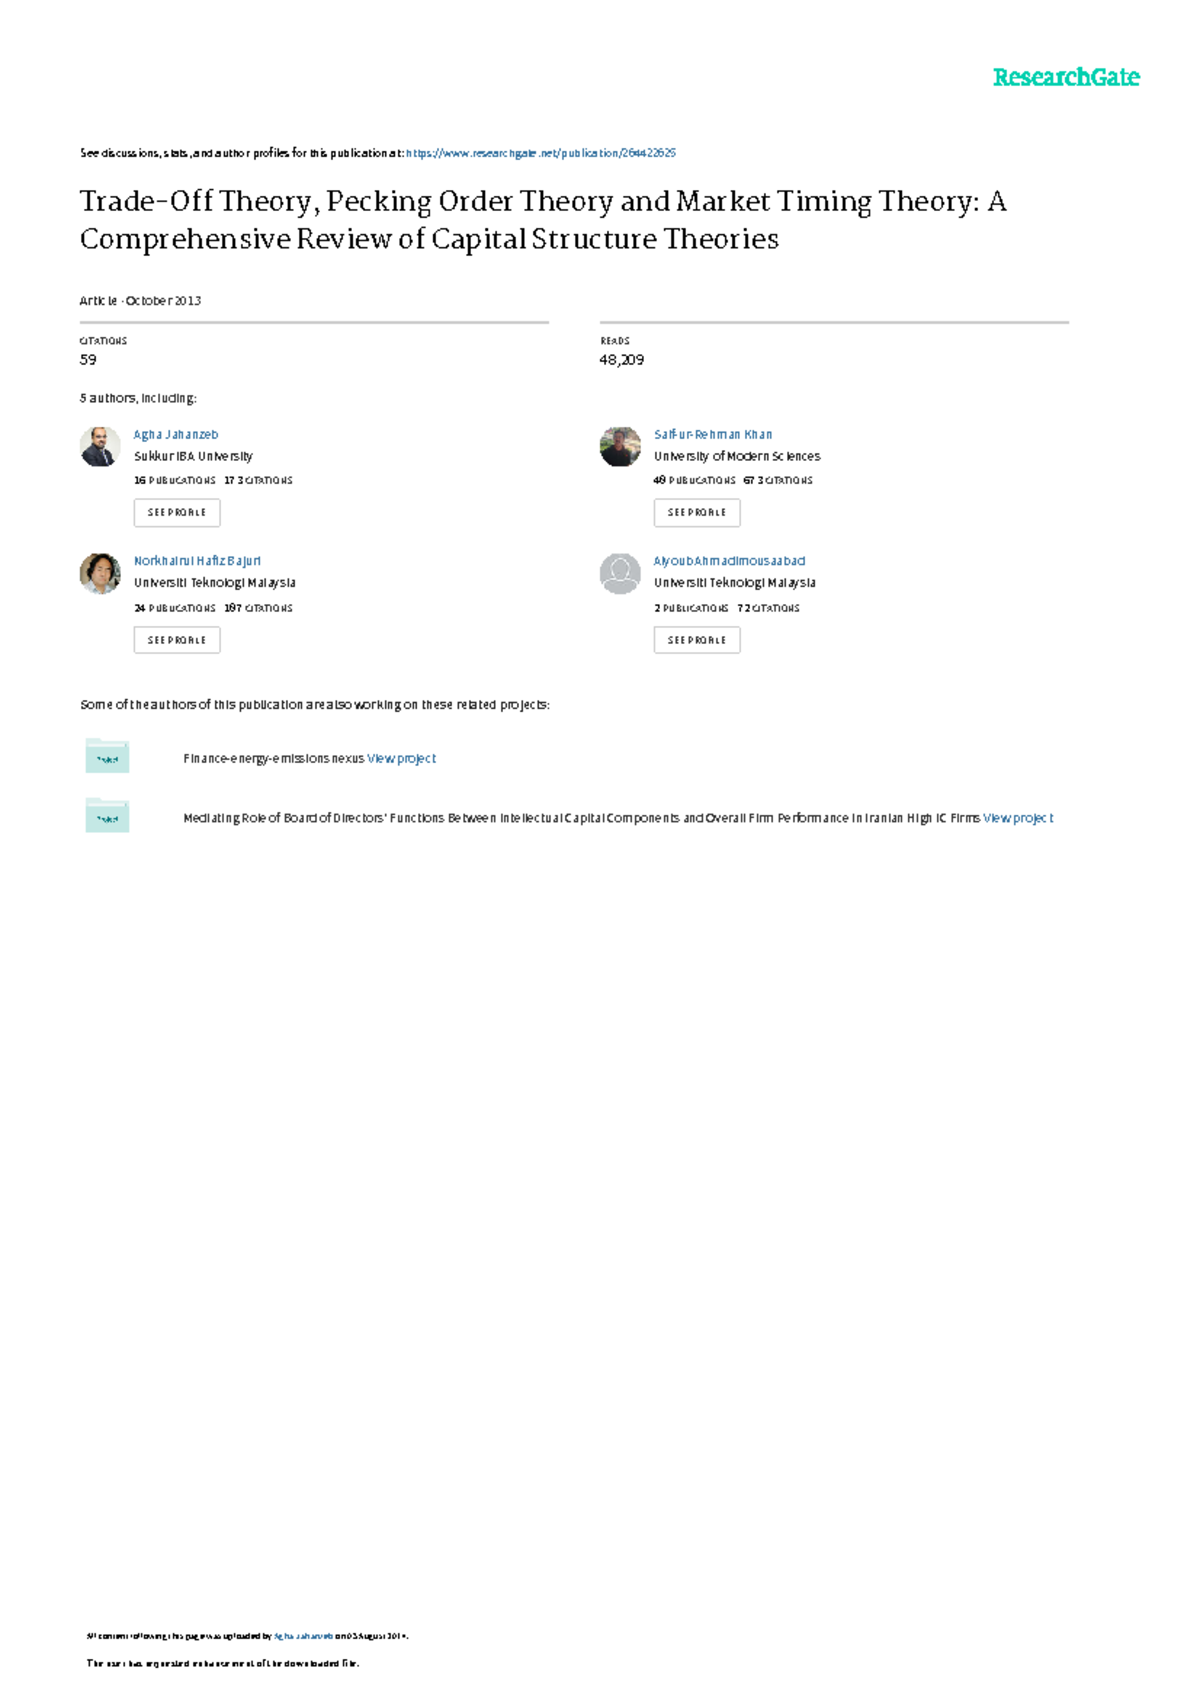The width and height of the screenshot is (1200, 1697).
Task: Click the Finance-energy-emissions nexus project folder icon
Action: coord(107,757)
